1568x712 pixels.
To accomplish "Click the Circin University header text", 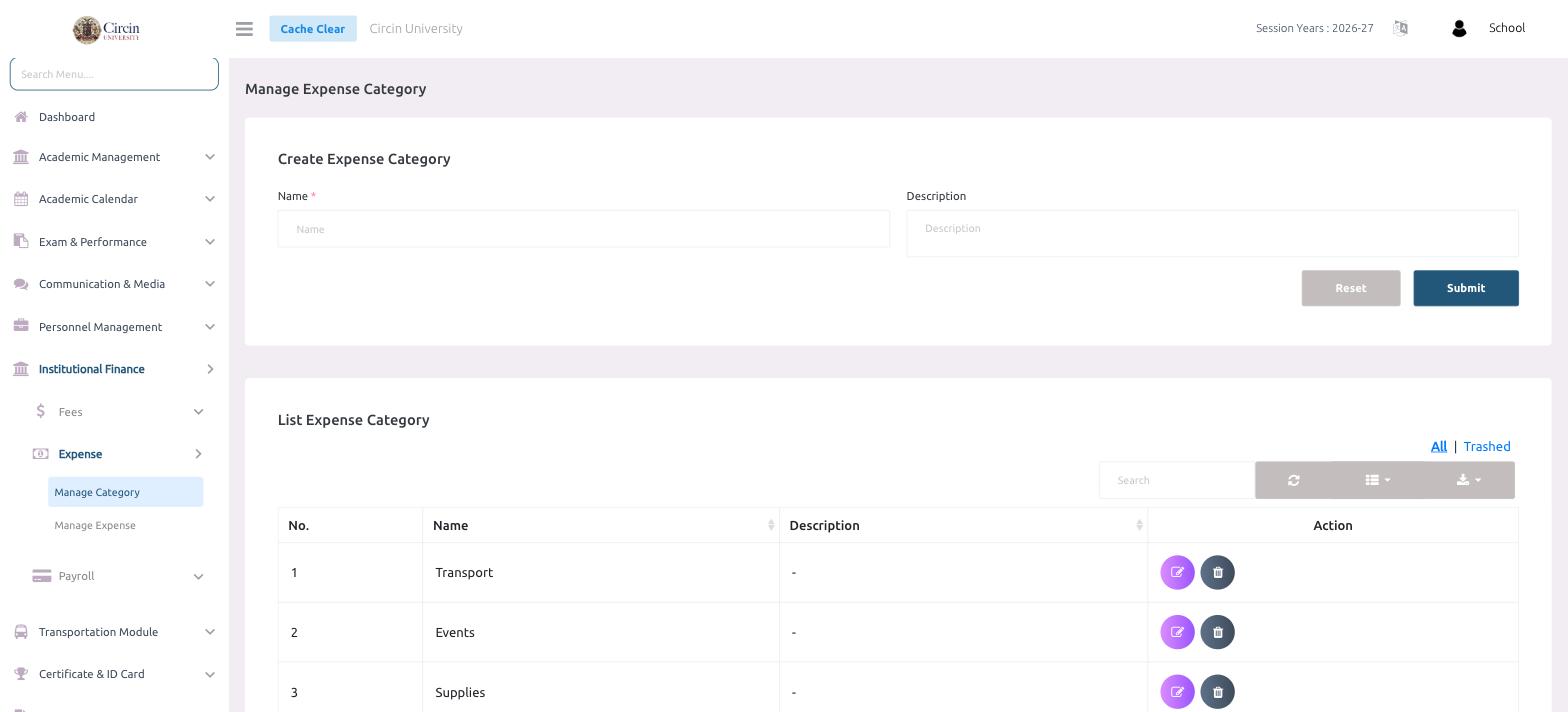I will [x=416, y=28].
